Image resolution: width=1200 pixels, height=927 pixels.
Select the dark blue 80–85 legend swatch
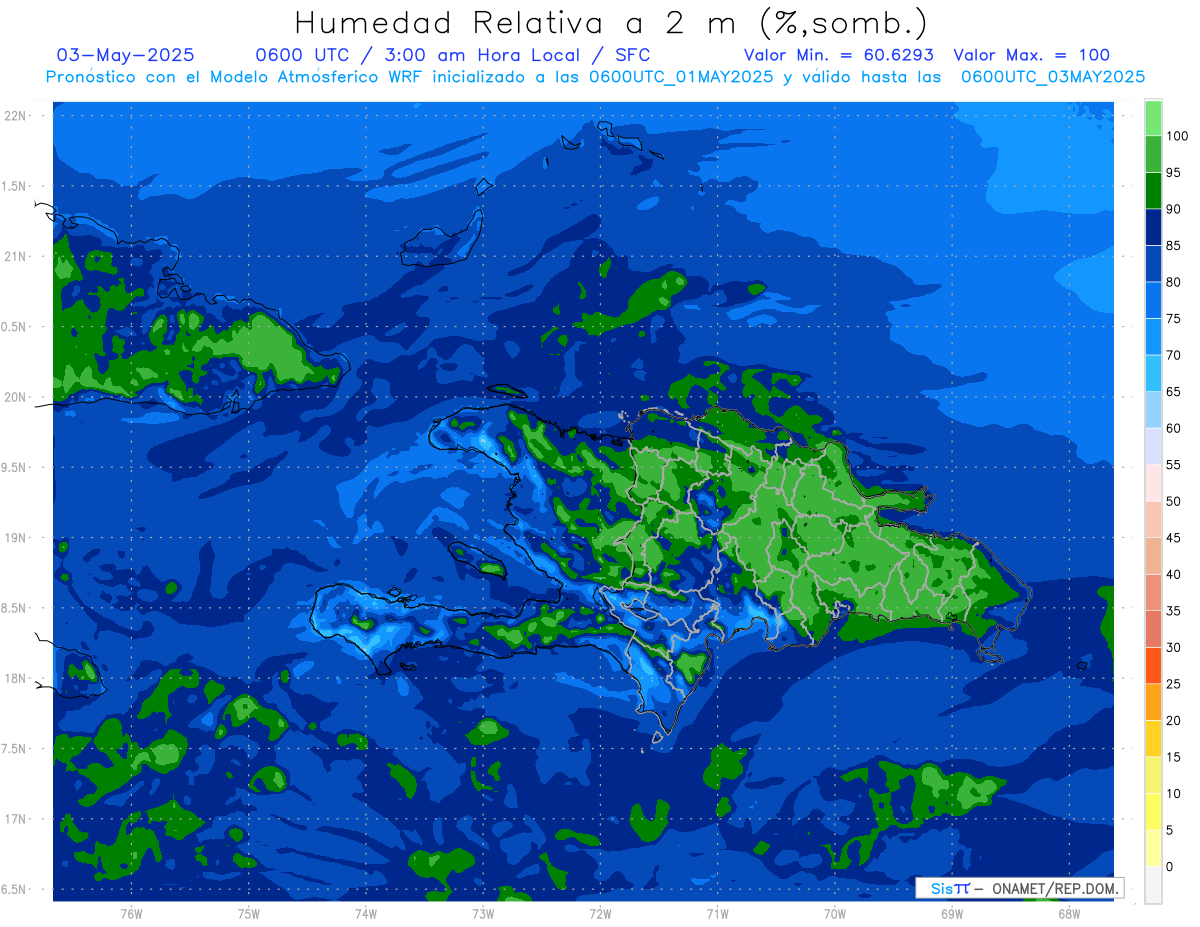coord(1153,264)
